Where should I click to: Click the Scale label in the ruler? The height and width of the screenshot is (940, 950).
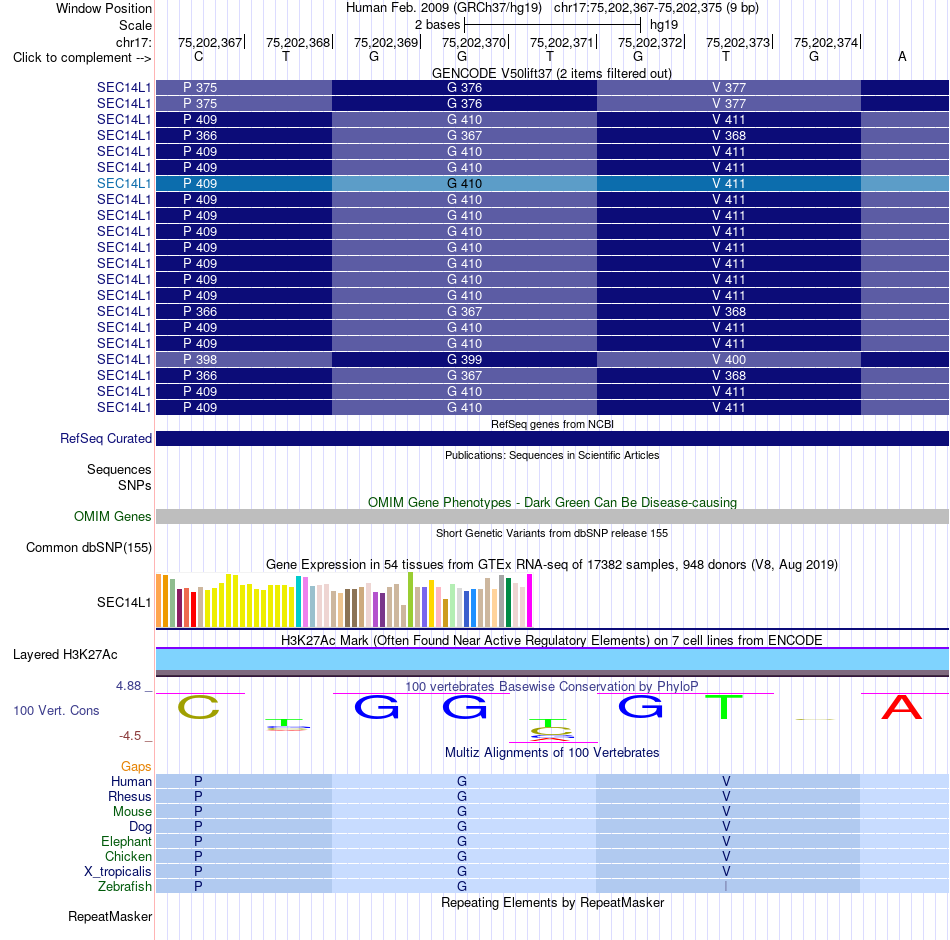135,25
